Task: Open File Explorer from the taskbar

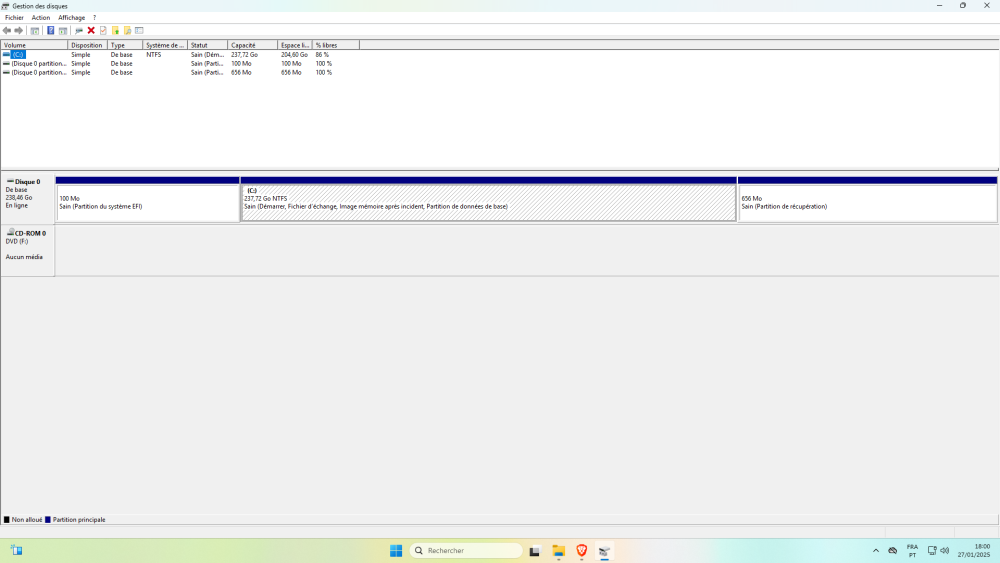Action: pos(559,551)
